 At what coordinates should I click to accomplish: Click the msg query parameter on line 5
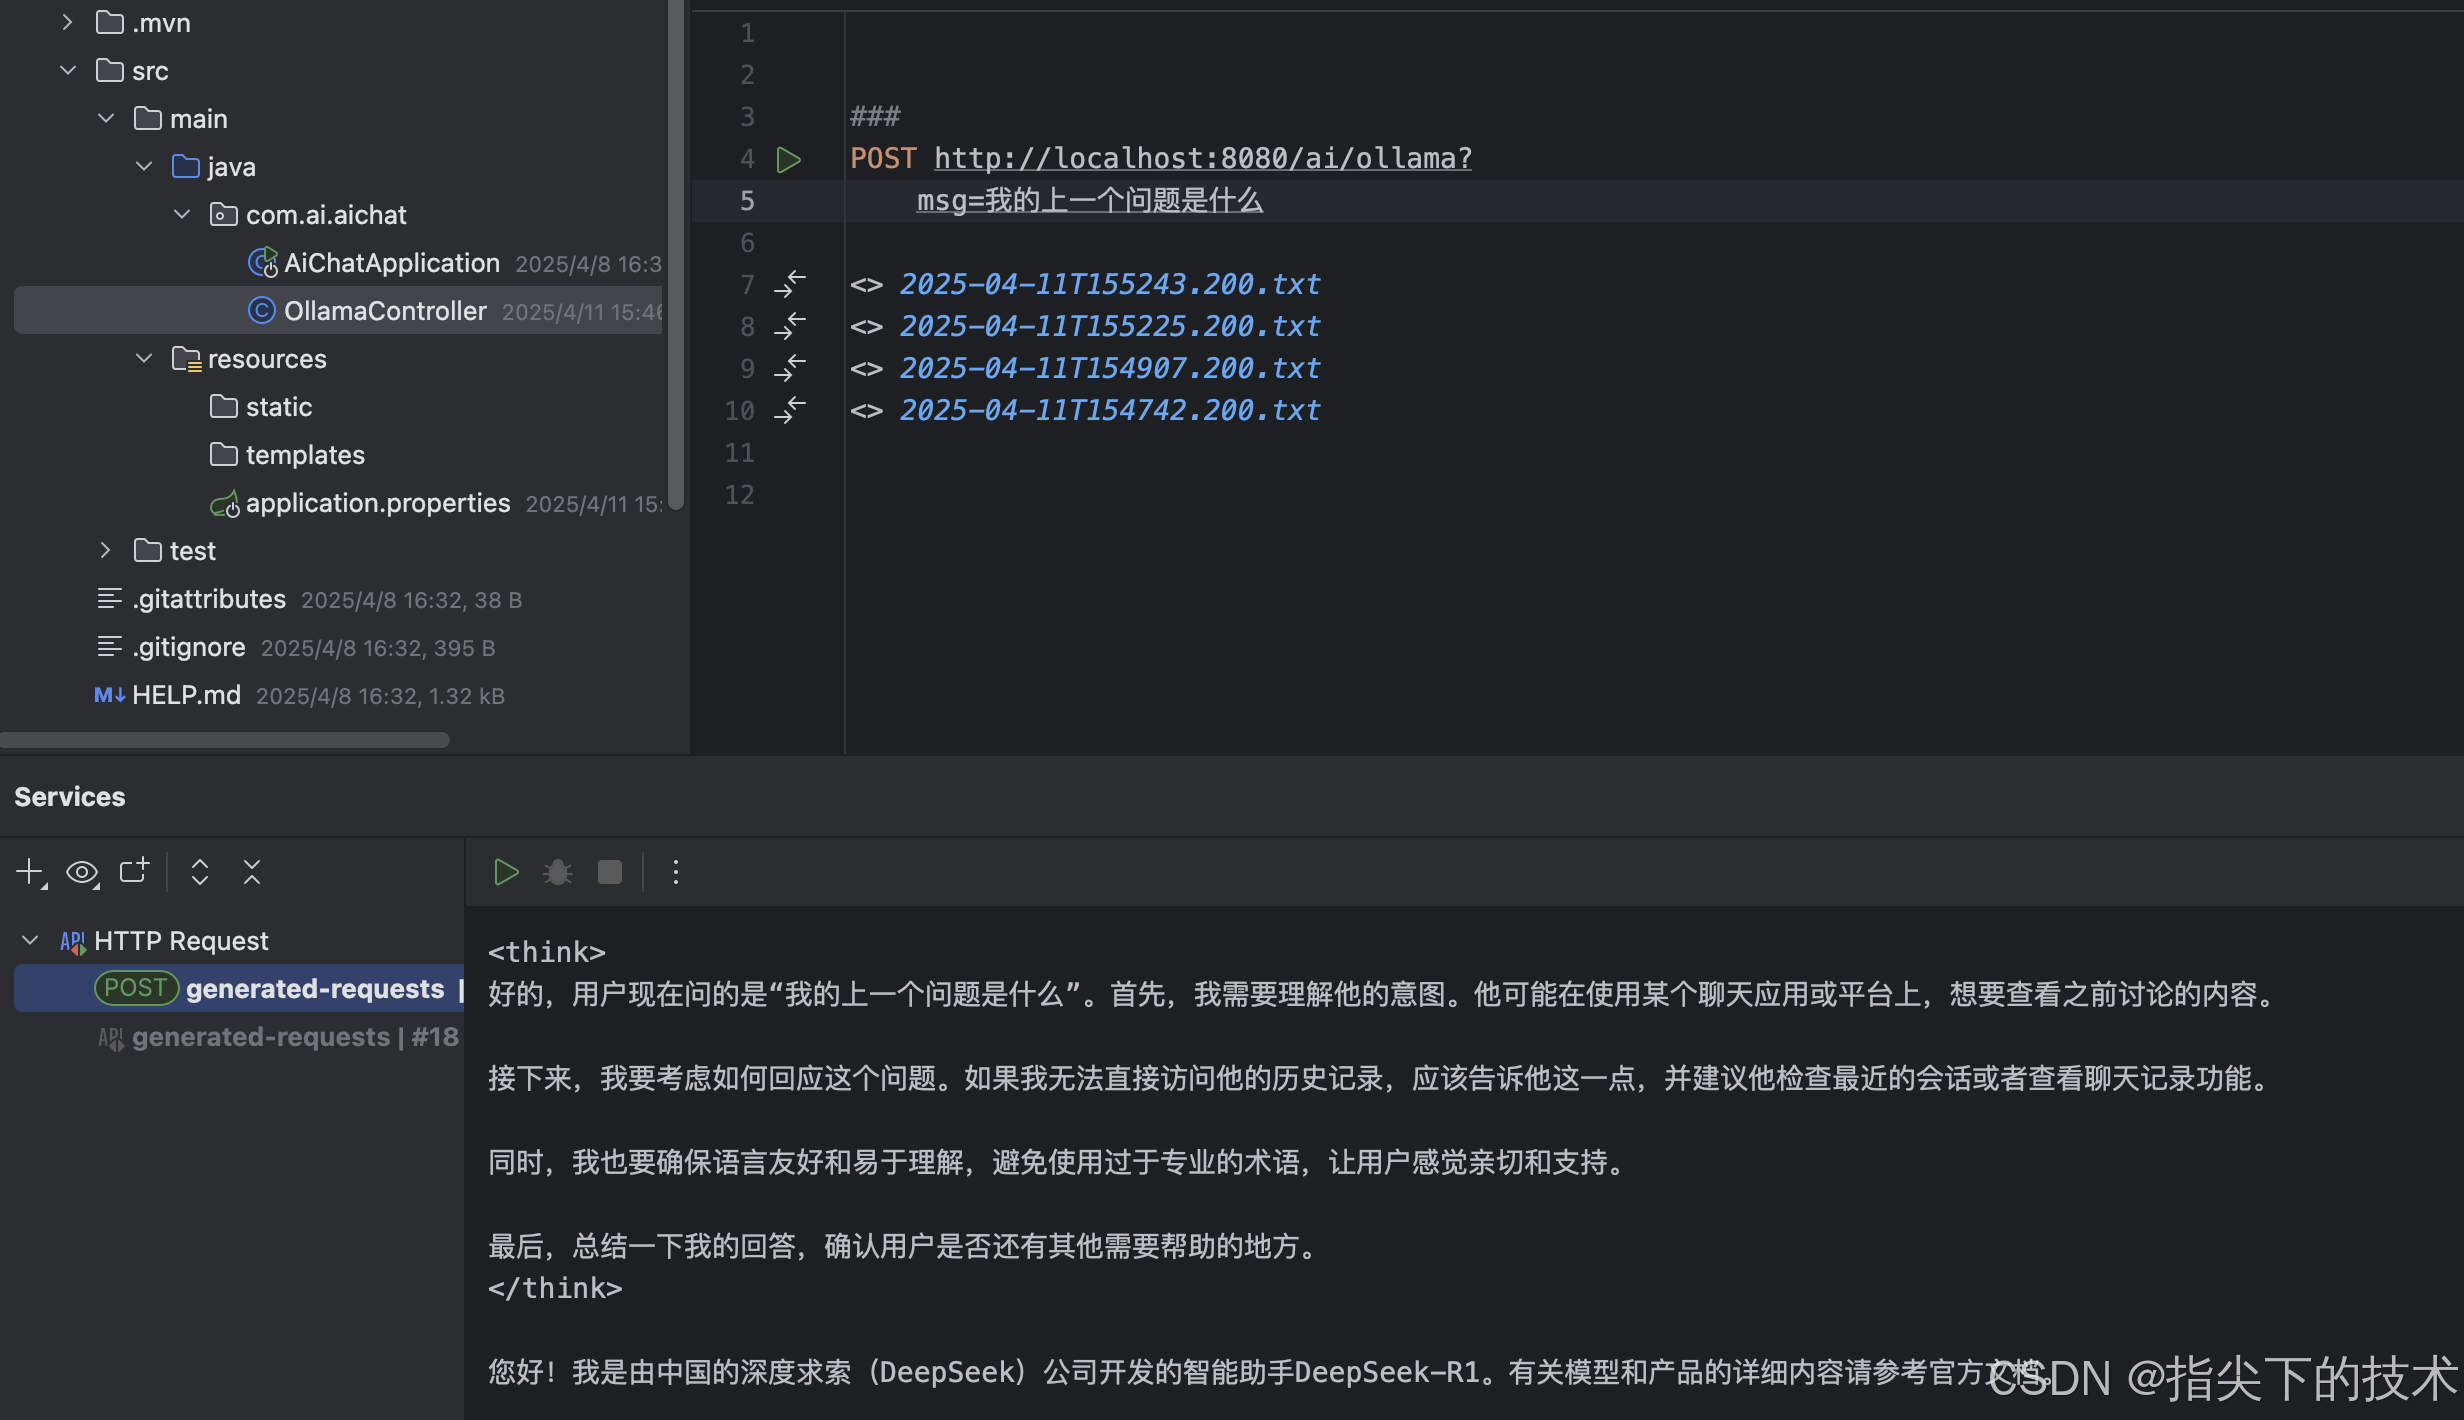1090,200
